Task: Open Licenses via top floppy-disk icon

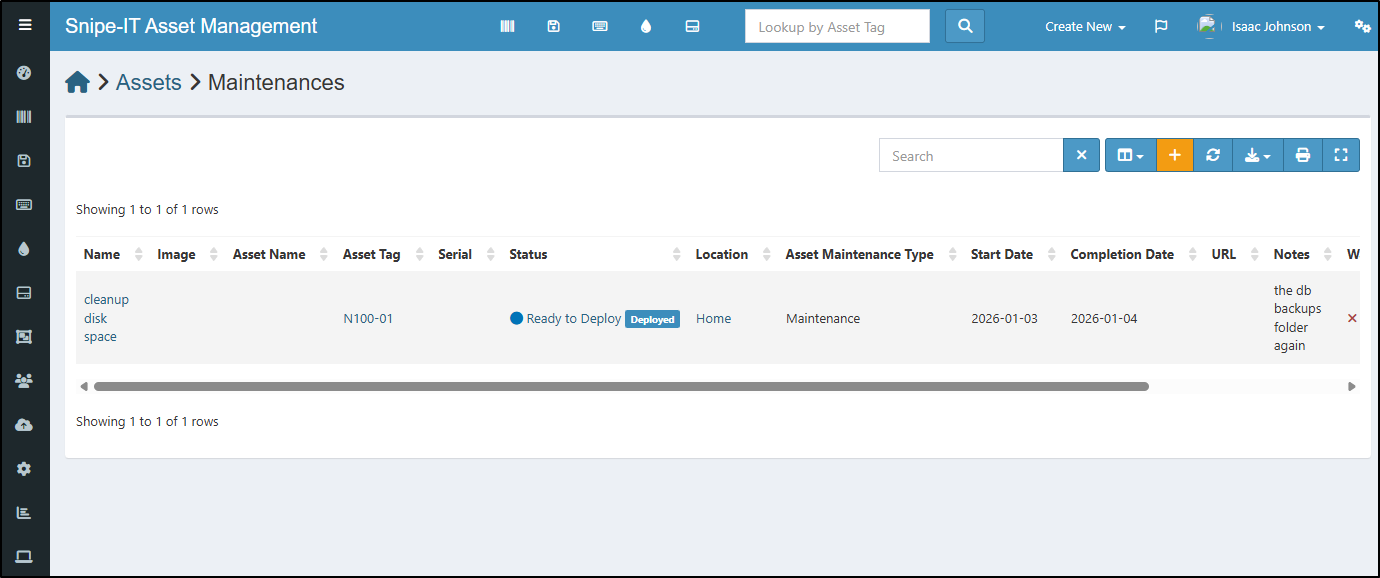Action: (x=553, y=27)
